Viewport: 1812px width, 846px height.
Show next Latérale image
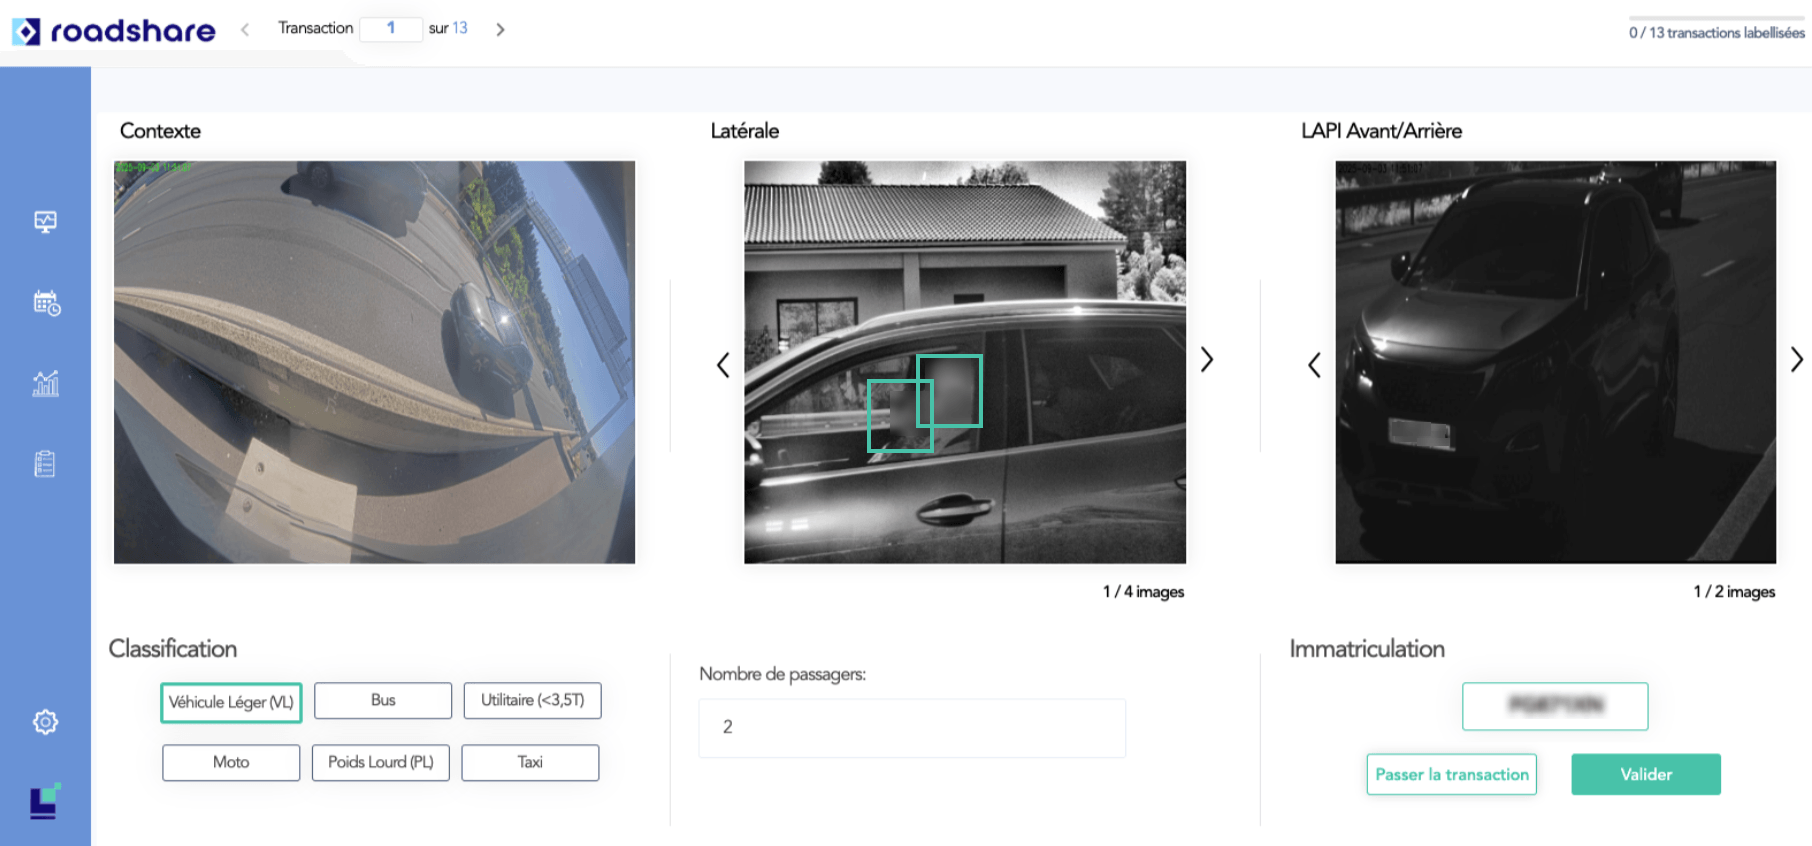pyautogui.click(x=1207, y=359)
